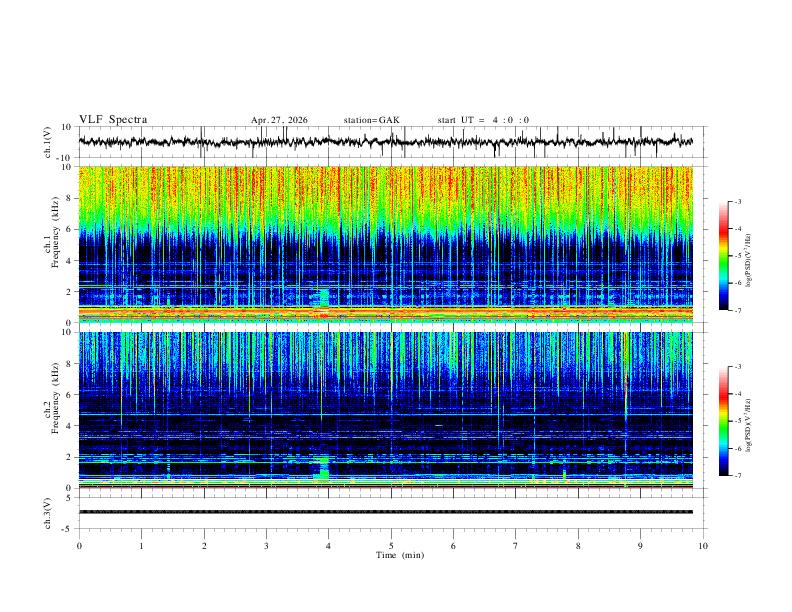Select the "start UT = 4:0:0" text
Screen dimensions: 792x612
pyautogui.click(x=483, y=120)
